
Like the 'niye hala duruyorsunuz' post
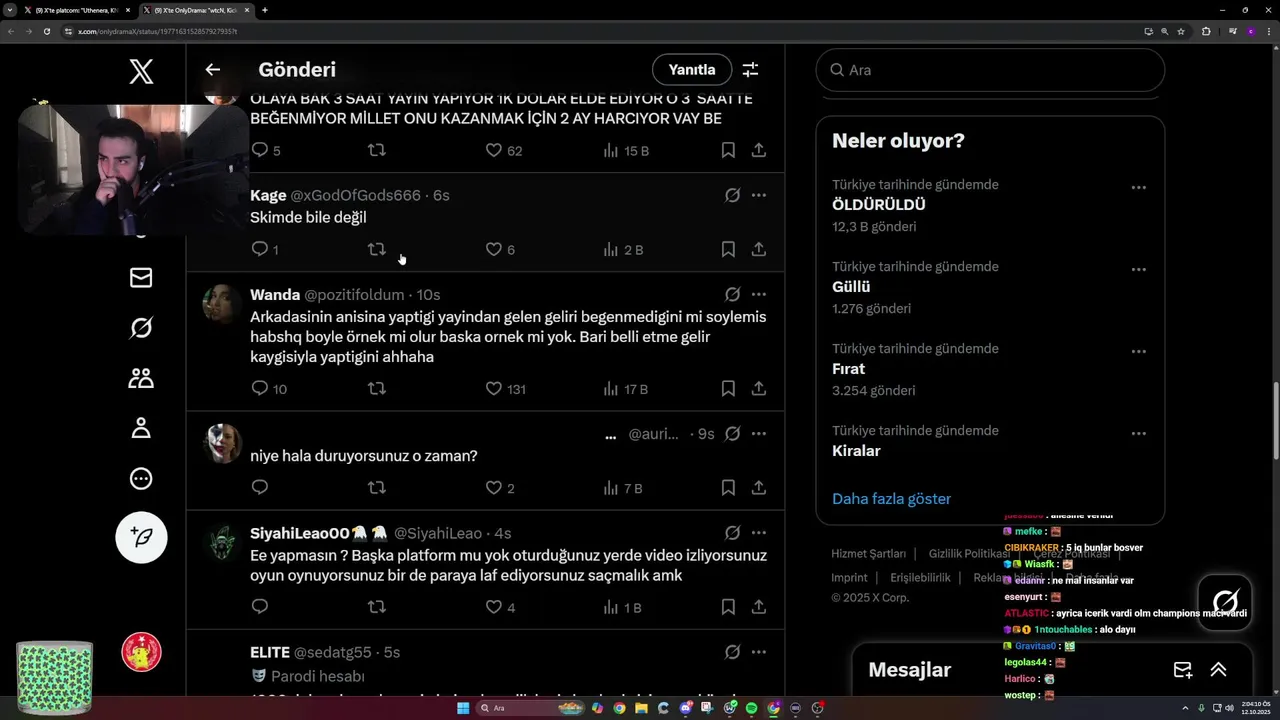coord(493,488)
